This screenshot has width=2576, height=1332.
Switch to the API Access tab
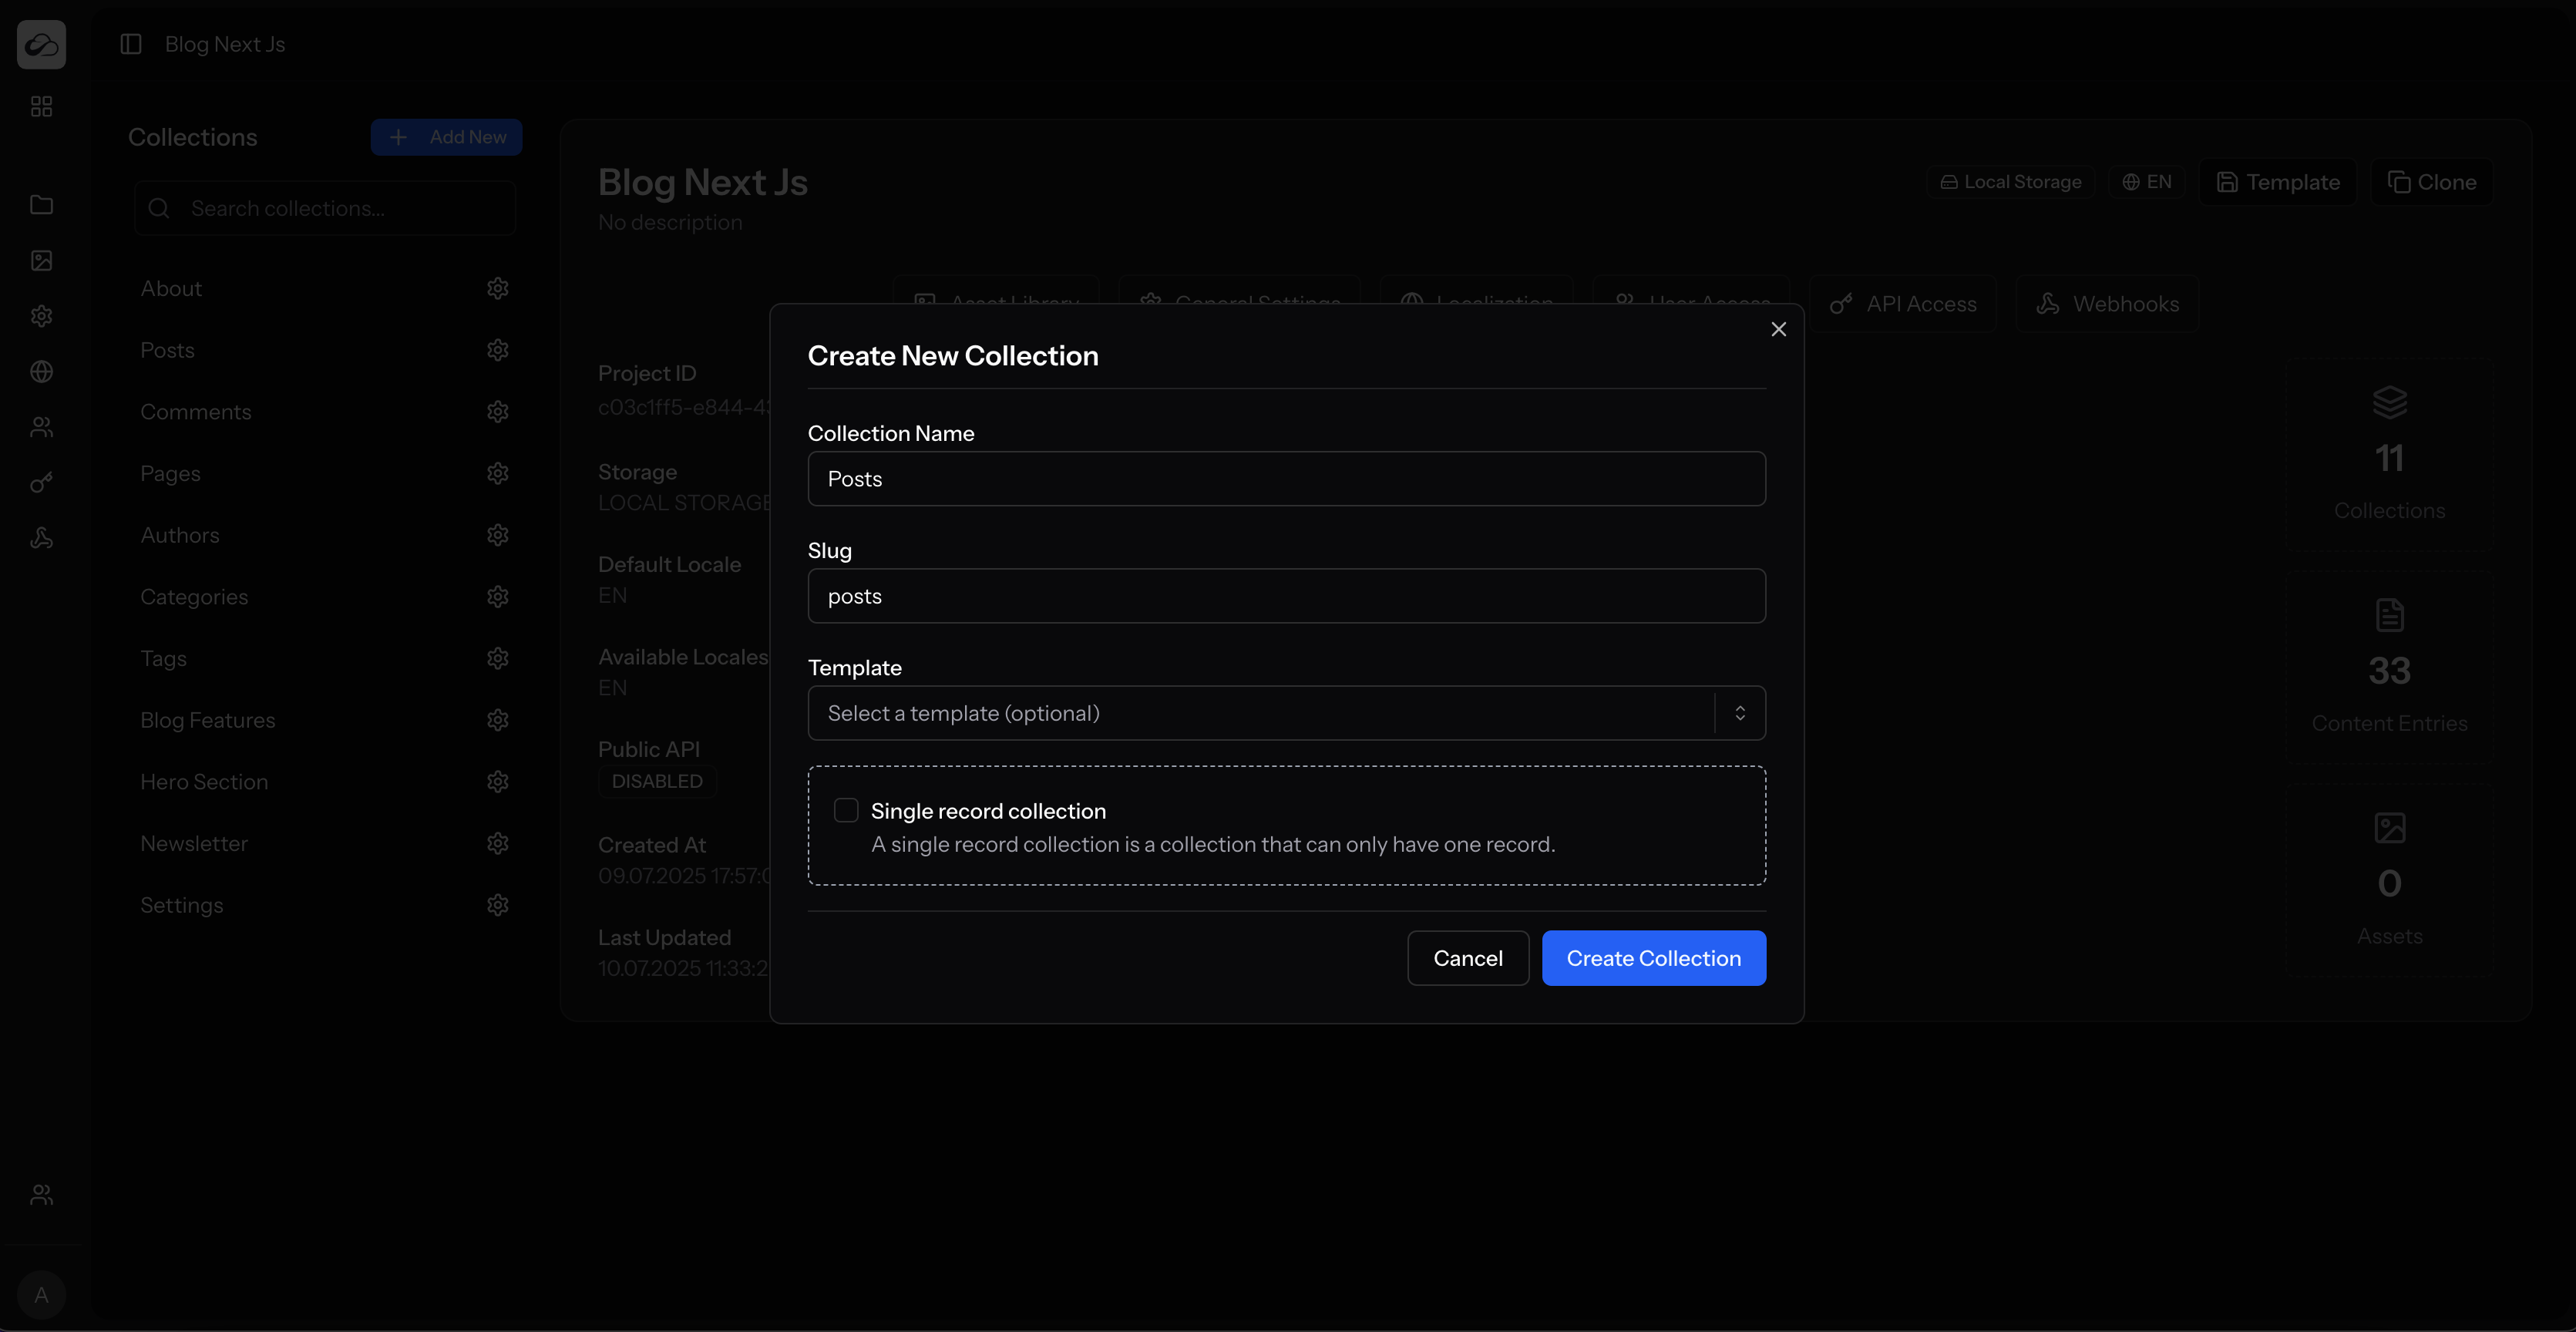tap(1903, 304)
